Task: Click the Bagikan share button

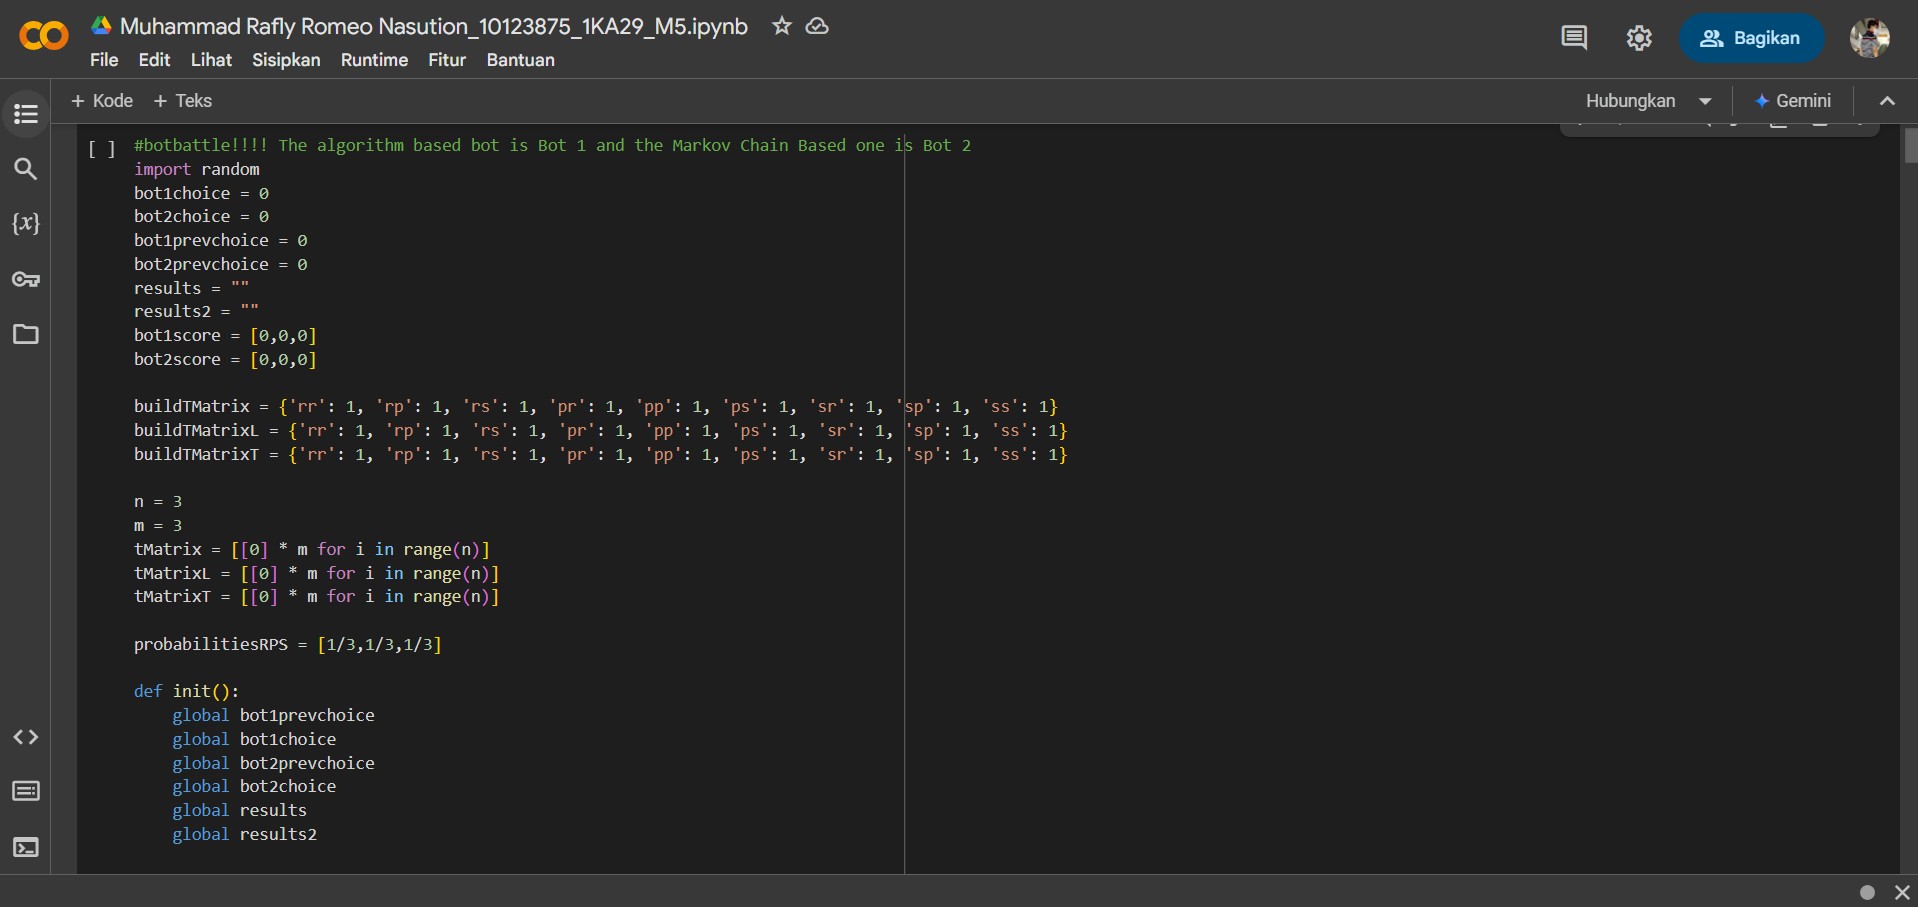Action: (1750, 38)
